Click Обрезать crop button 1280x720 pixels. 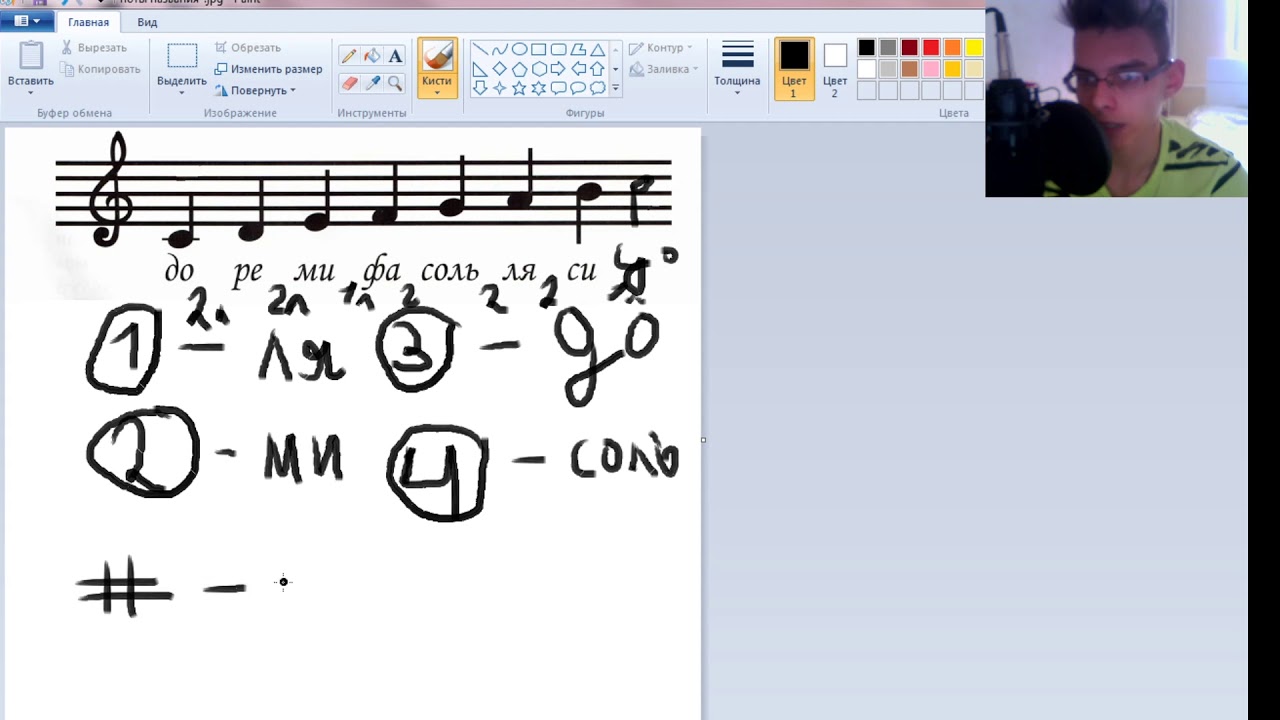coord(248,47)
